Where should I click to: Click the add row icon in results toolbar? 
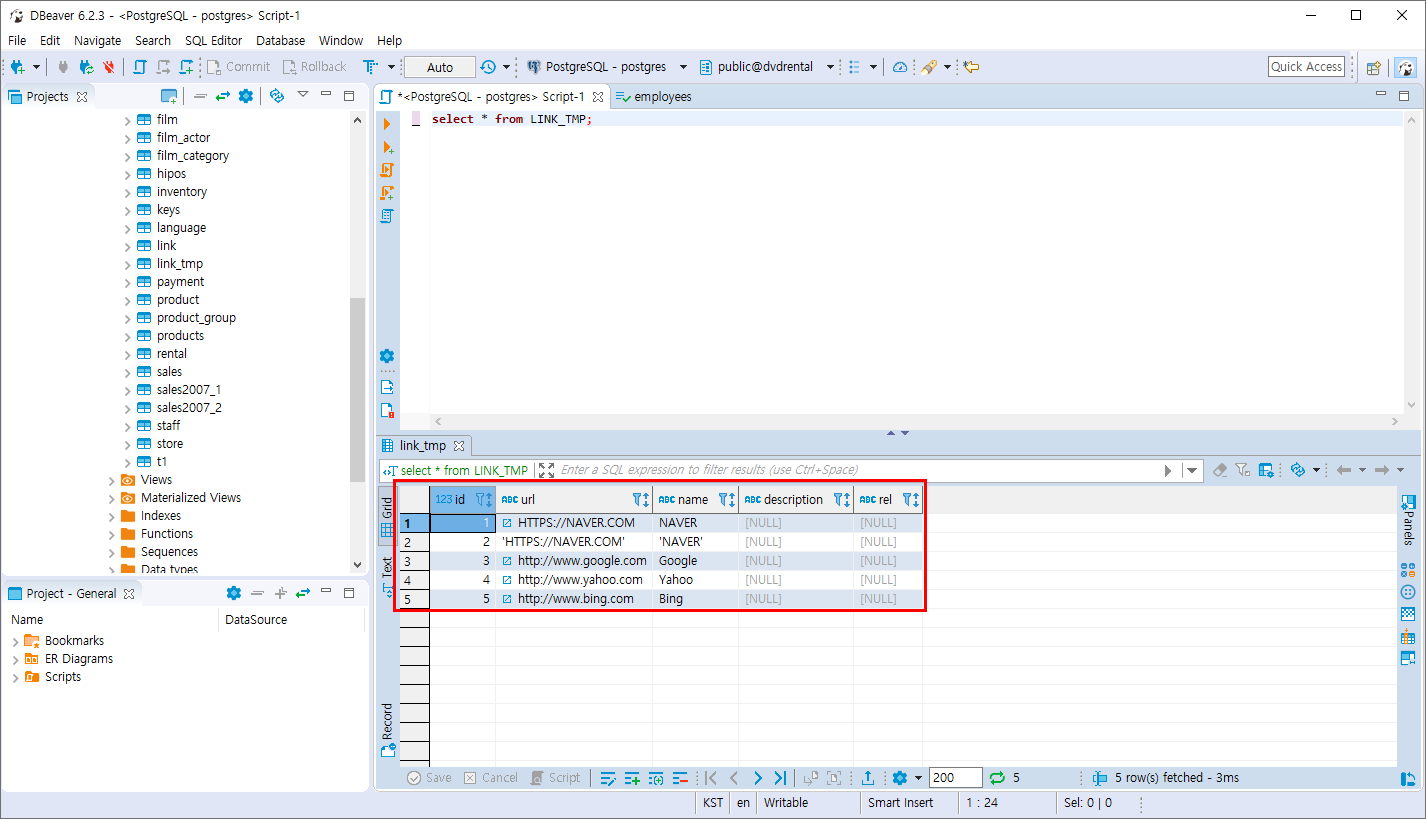[x=632, y=778]
